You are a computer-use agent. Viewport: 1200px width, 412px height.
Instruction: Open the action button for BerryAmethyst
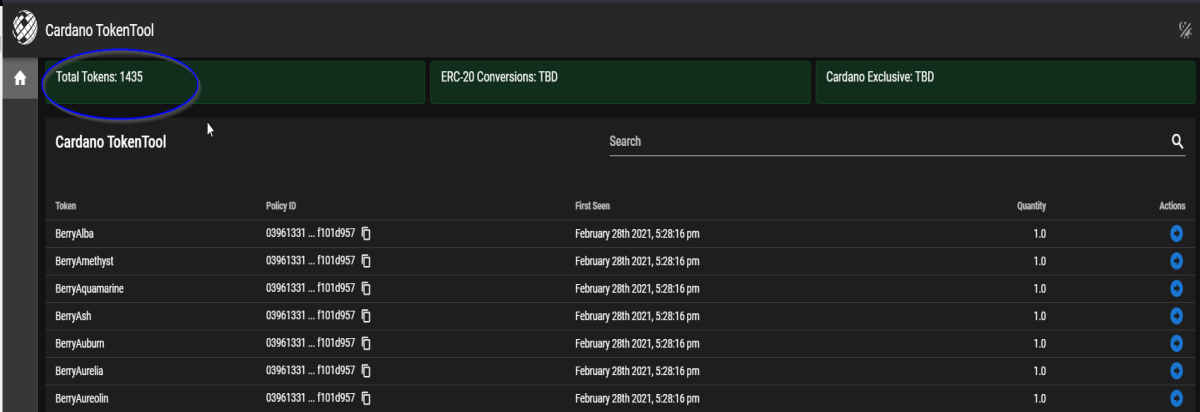pos(1177,261)
